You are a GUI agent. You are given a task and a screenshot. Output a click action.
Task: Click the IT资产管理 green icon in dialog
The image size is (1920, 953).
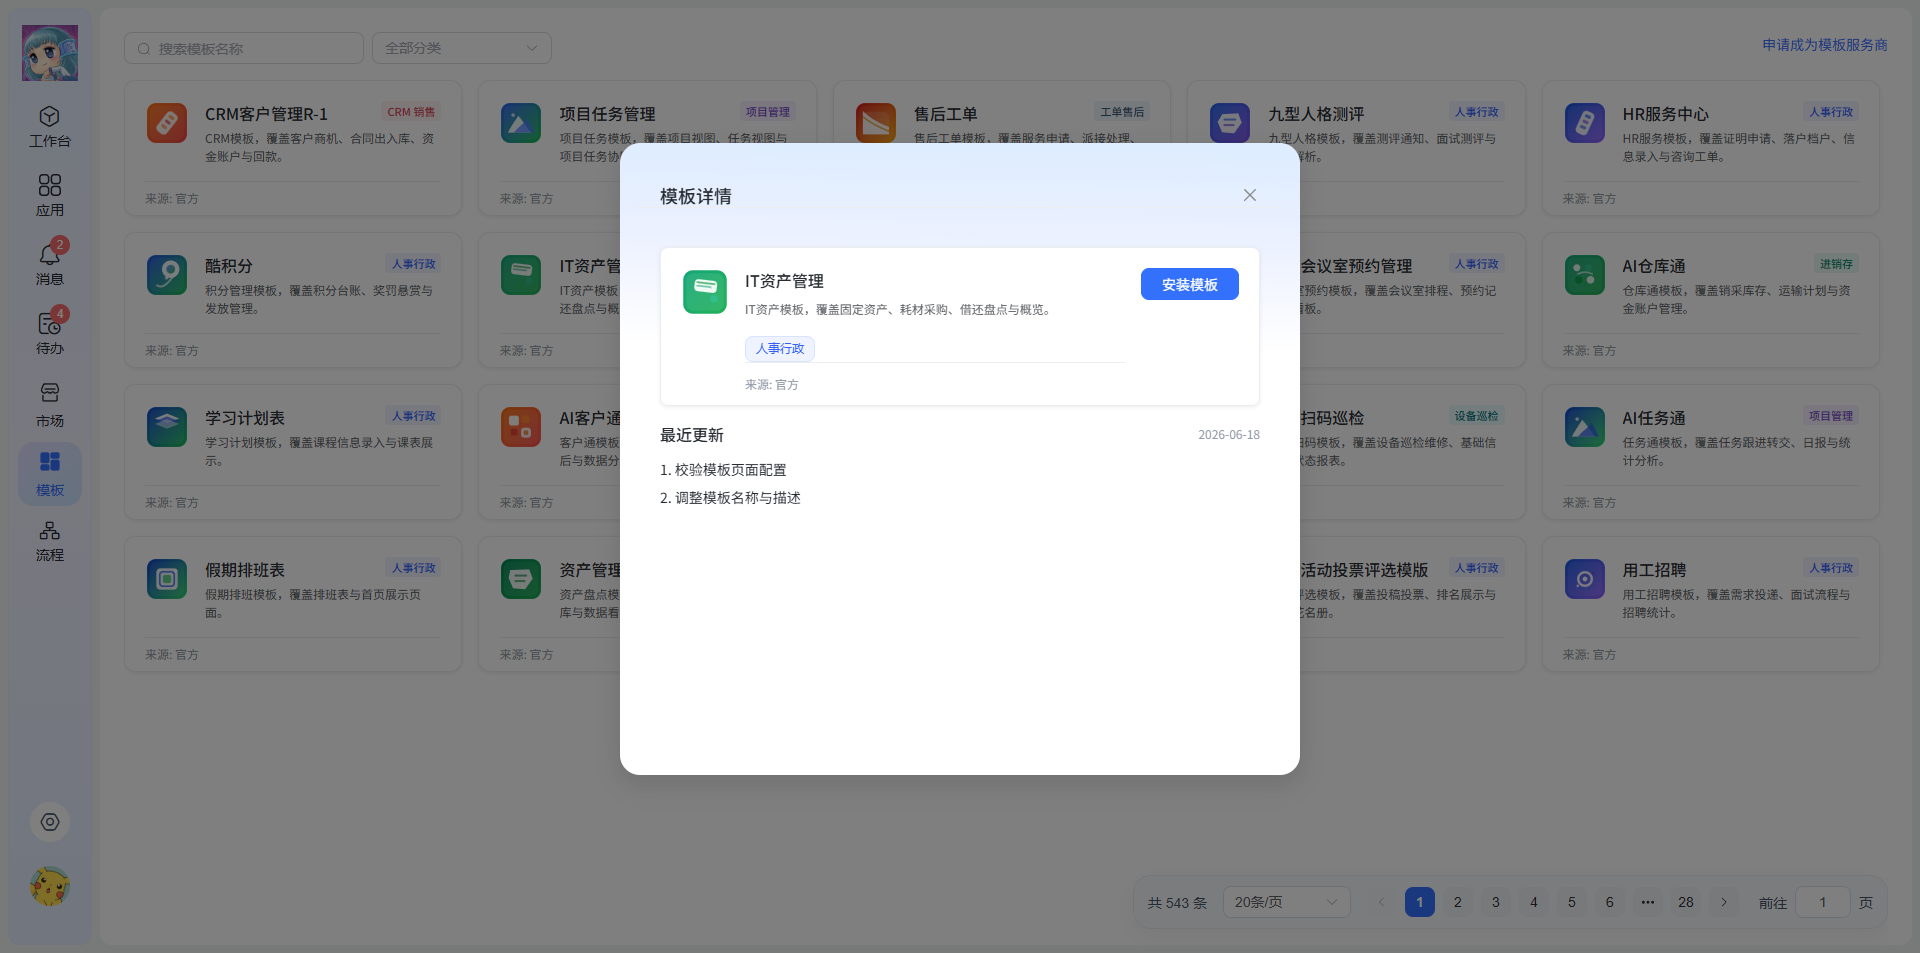click(705, 292)
